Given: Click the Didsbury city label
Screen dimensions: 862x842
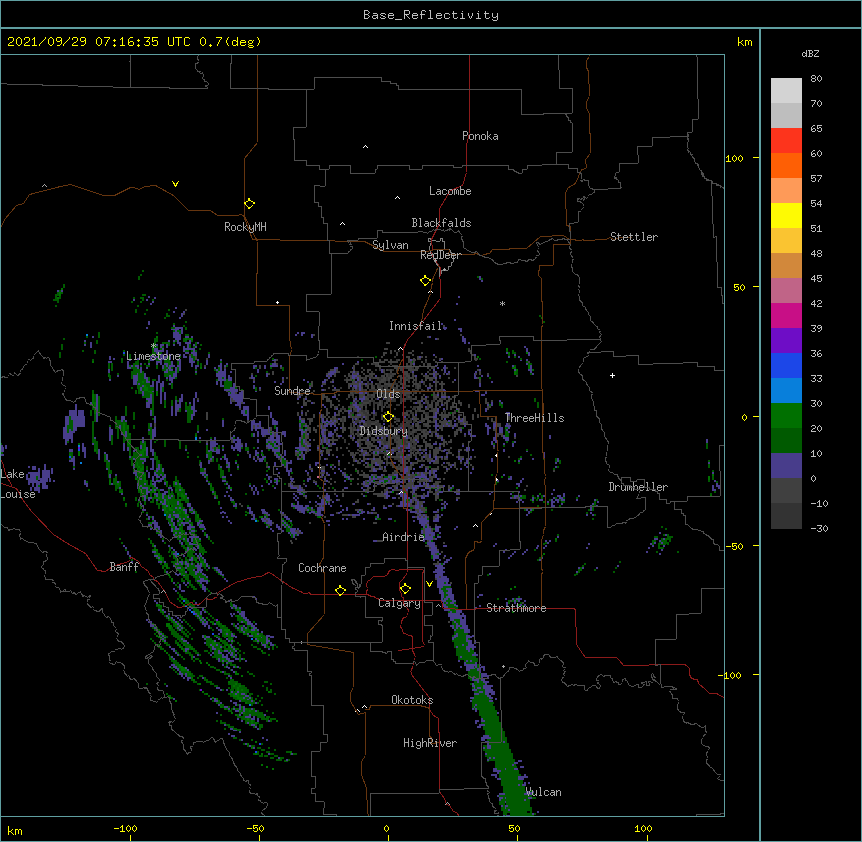Looking at the screenshot, I should [383, 431].
